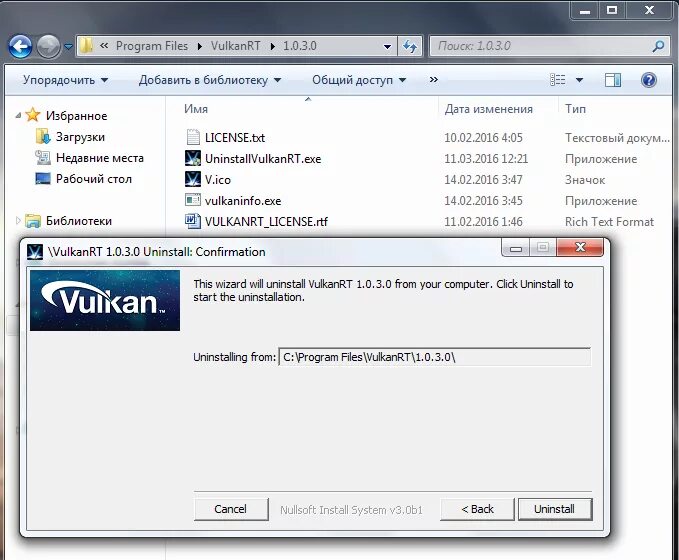Click the folder icon in address bar
The width and height of the screenshot is (679, 560).
pyautogui.click(x=87, y=46)
